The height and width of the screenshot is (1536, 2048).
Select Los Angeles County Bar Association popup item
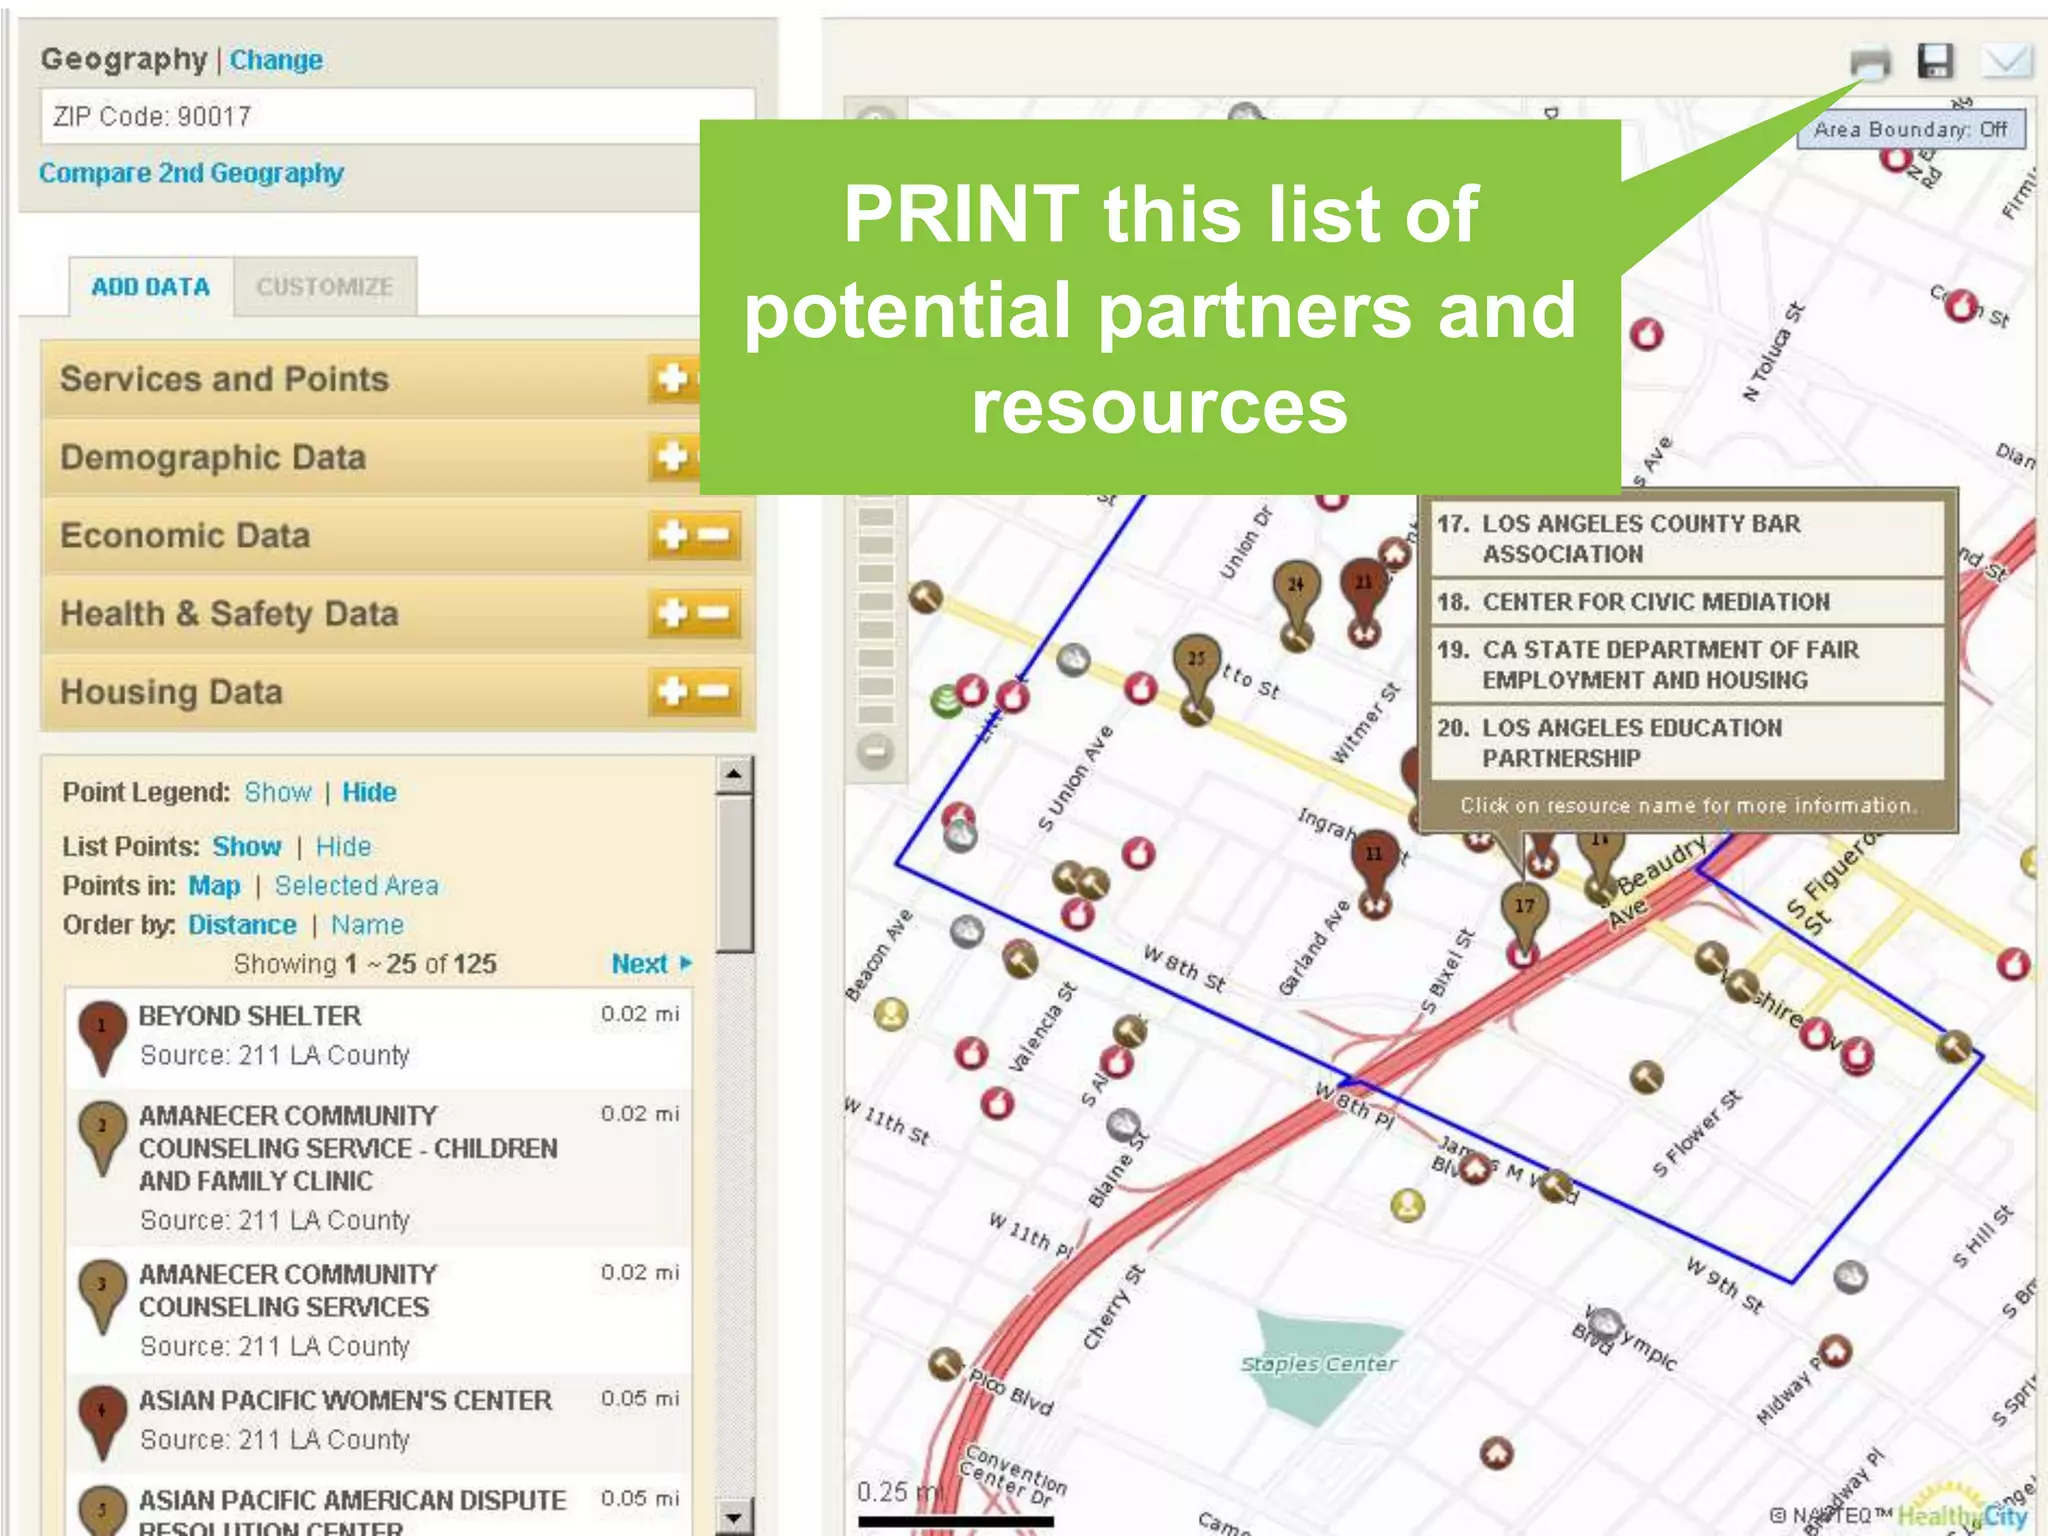coord(1687,538)
